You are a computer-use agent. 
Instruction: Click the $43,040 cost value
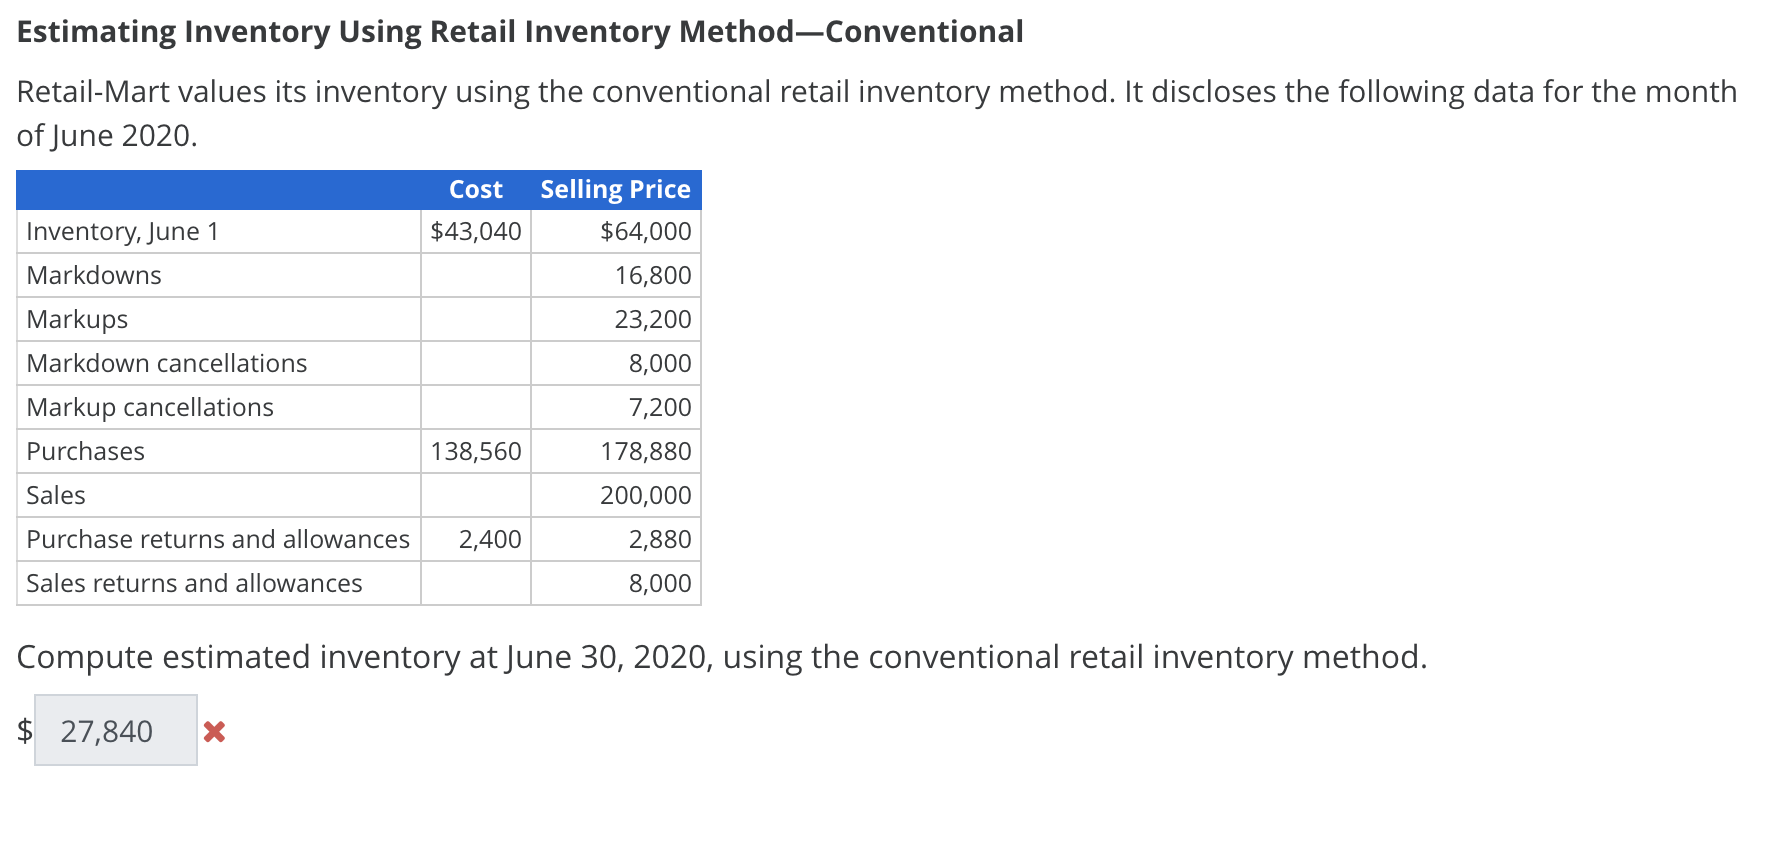coord(476,231)
